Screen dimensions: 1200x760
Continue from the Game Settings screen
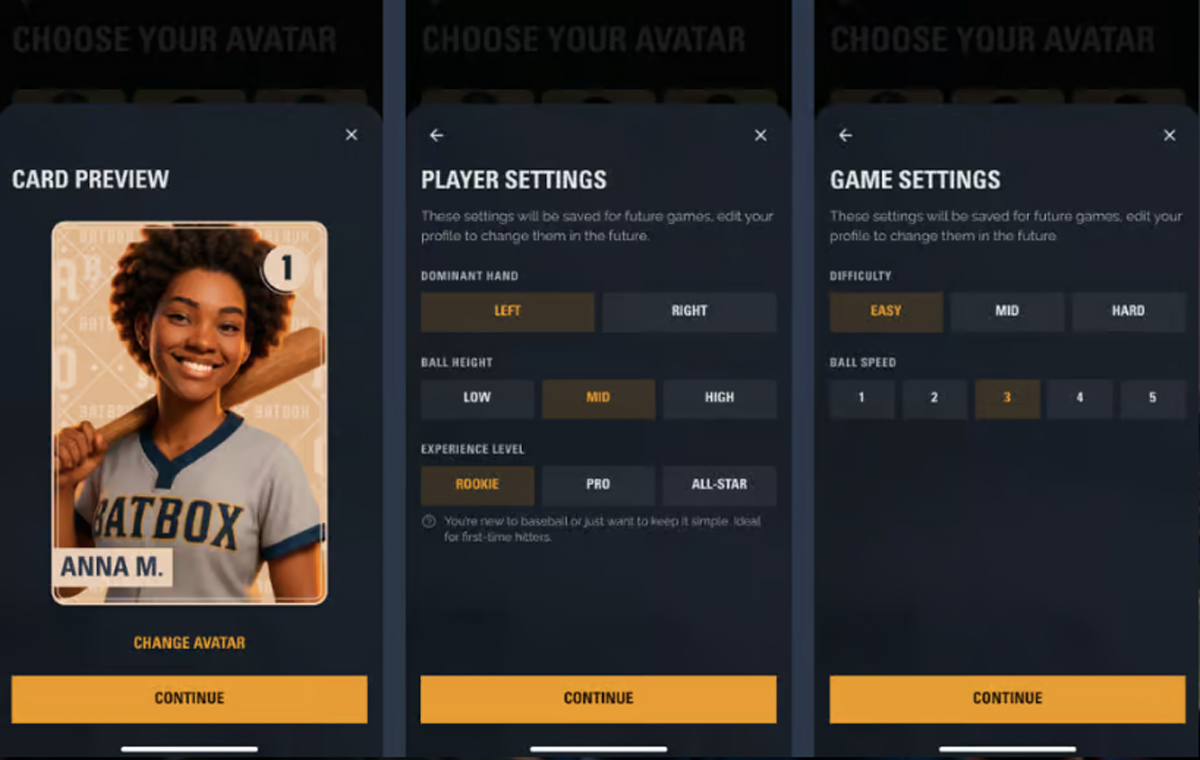click(1007, 699)
